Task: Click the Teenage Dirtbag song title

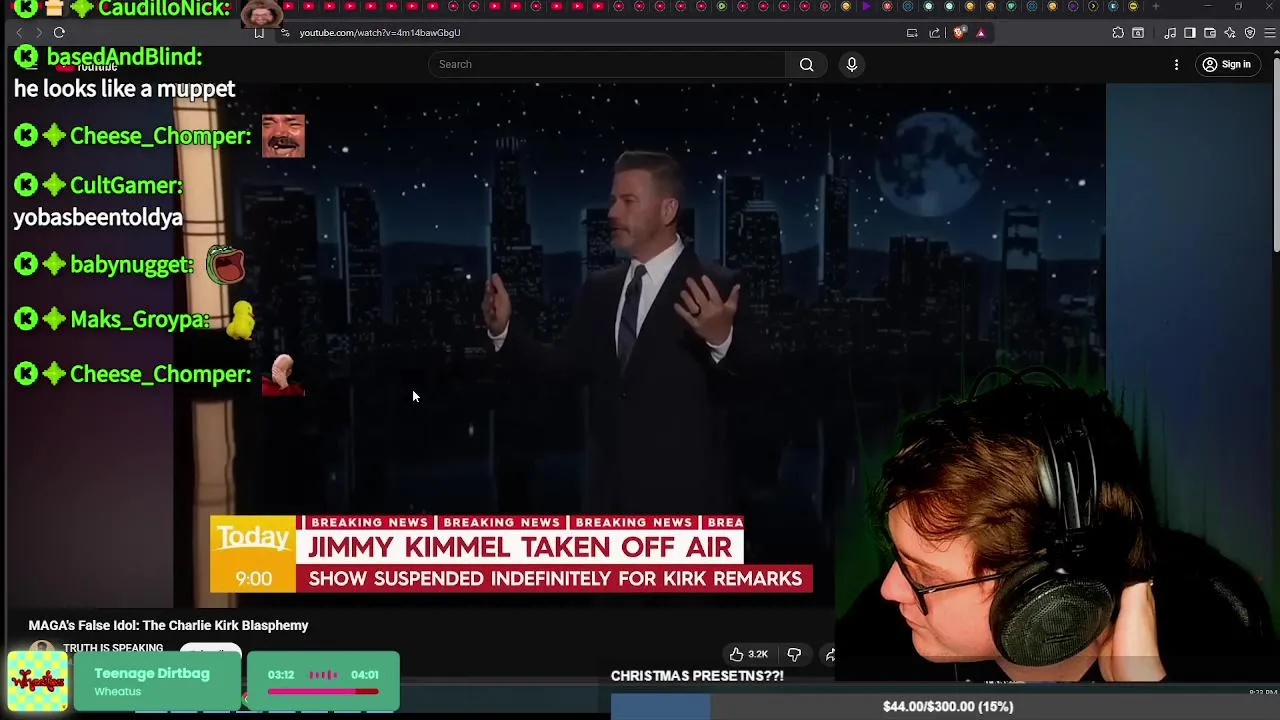Action: pos(152,673)
